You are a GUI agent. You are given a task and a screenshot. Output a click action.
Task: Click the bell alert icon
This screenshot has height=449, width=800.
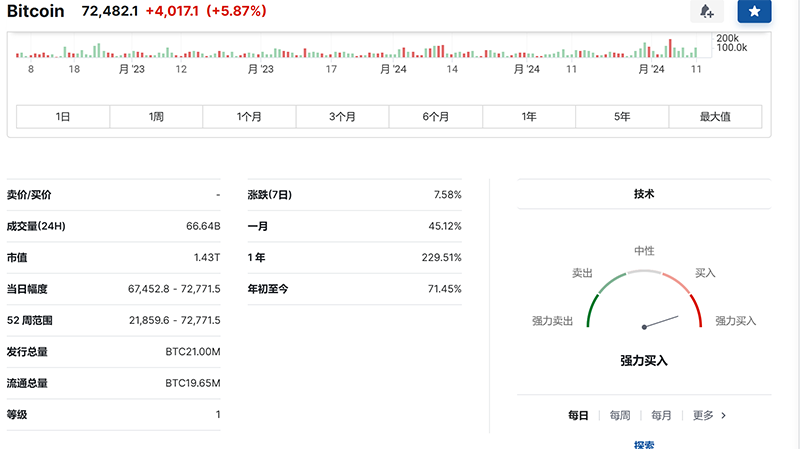707,11
